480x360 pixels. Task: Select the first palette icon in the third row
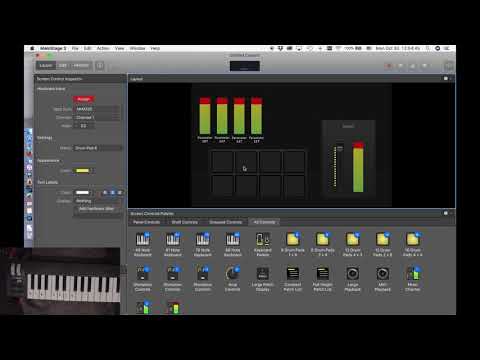(x=143, y=307)
